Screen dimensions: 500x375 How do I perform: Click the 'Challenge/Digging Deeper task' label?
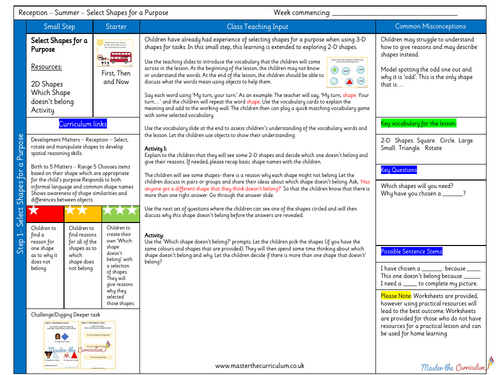tap(65, 315)
